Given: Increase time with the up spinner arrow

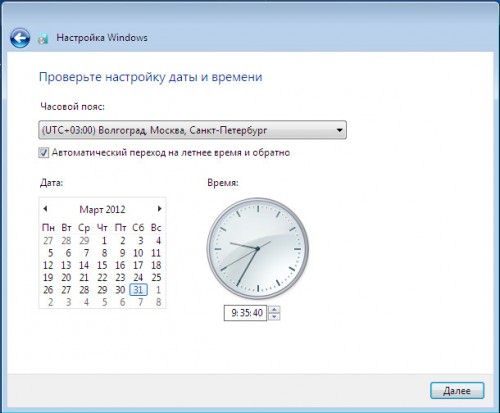Looking at the screenshot, I should coord(274,310).
